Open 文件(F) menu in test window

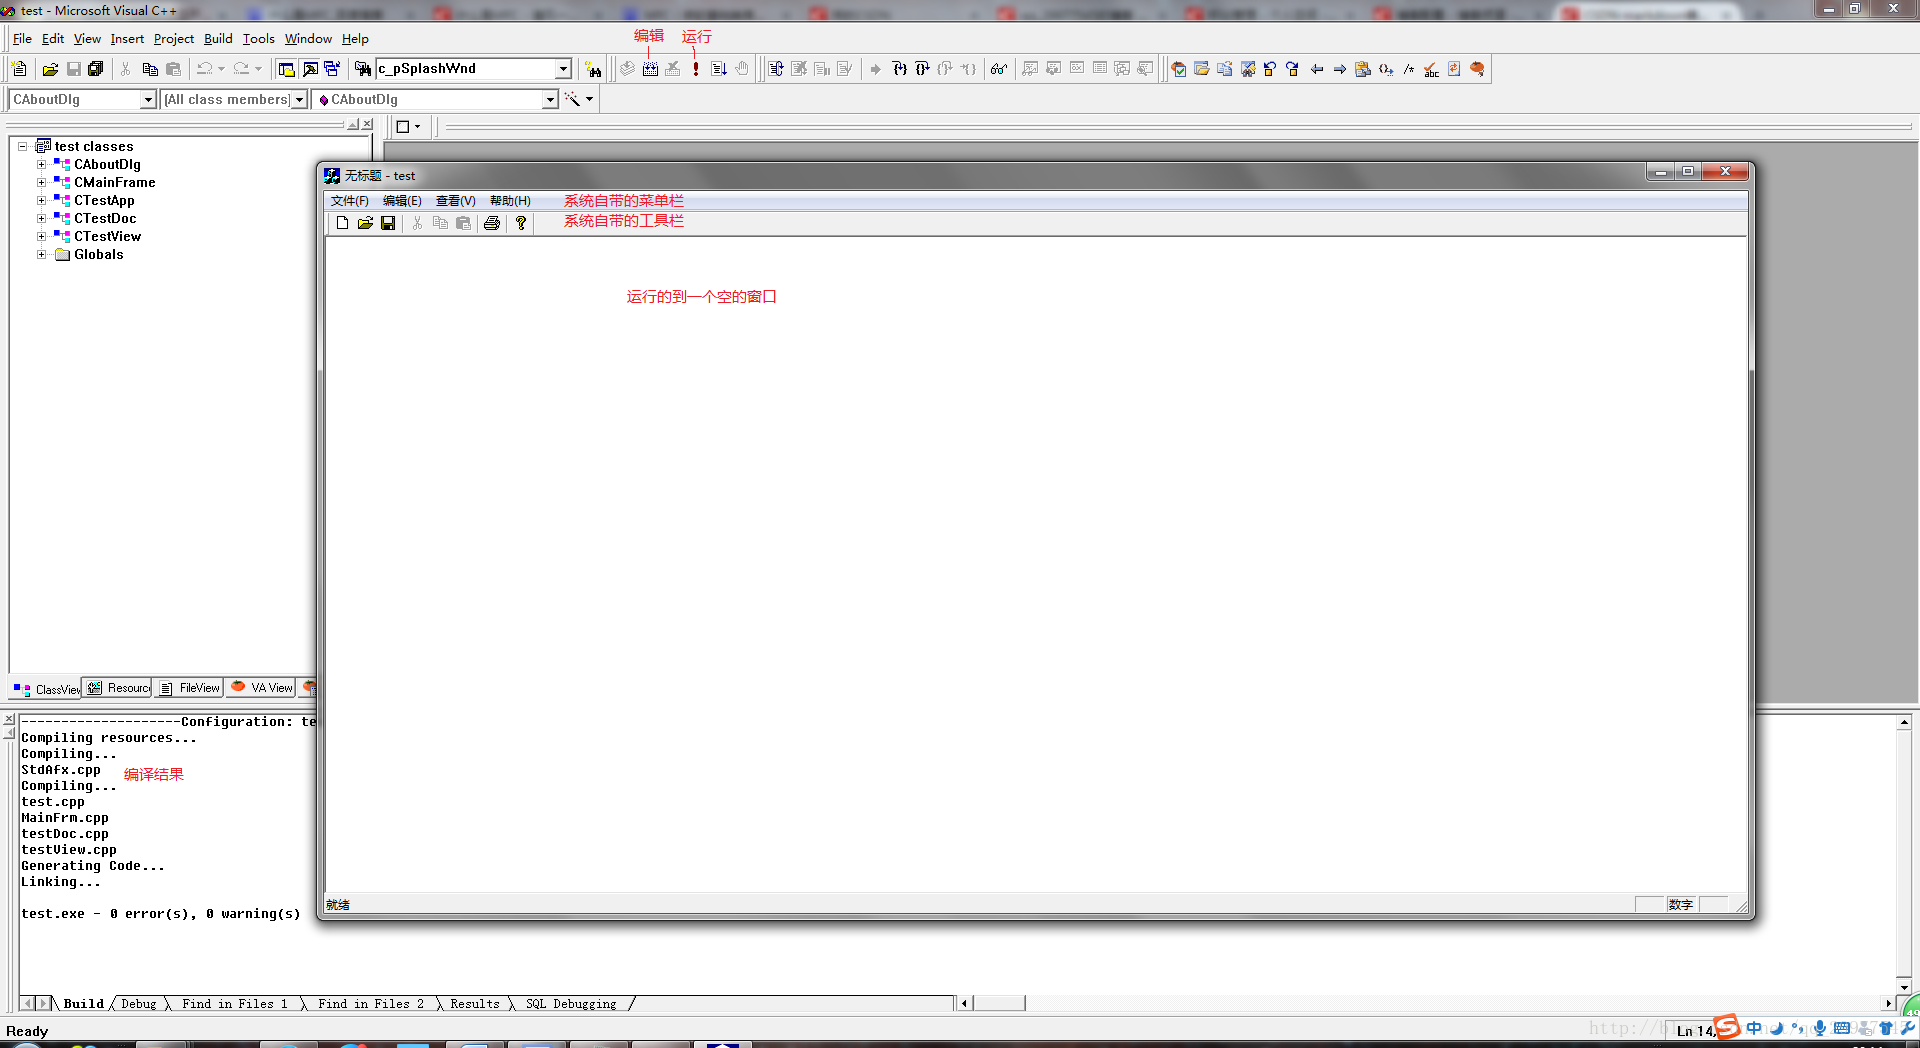[350, 201]
